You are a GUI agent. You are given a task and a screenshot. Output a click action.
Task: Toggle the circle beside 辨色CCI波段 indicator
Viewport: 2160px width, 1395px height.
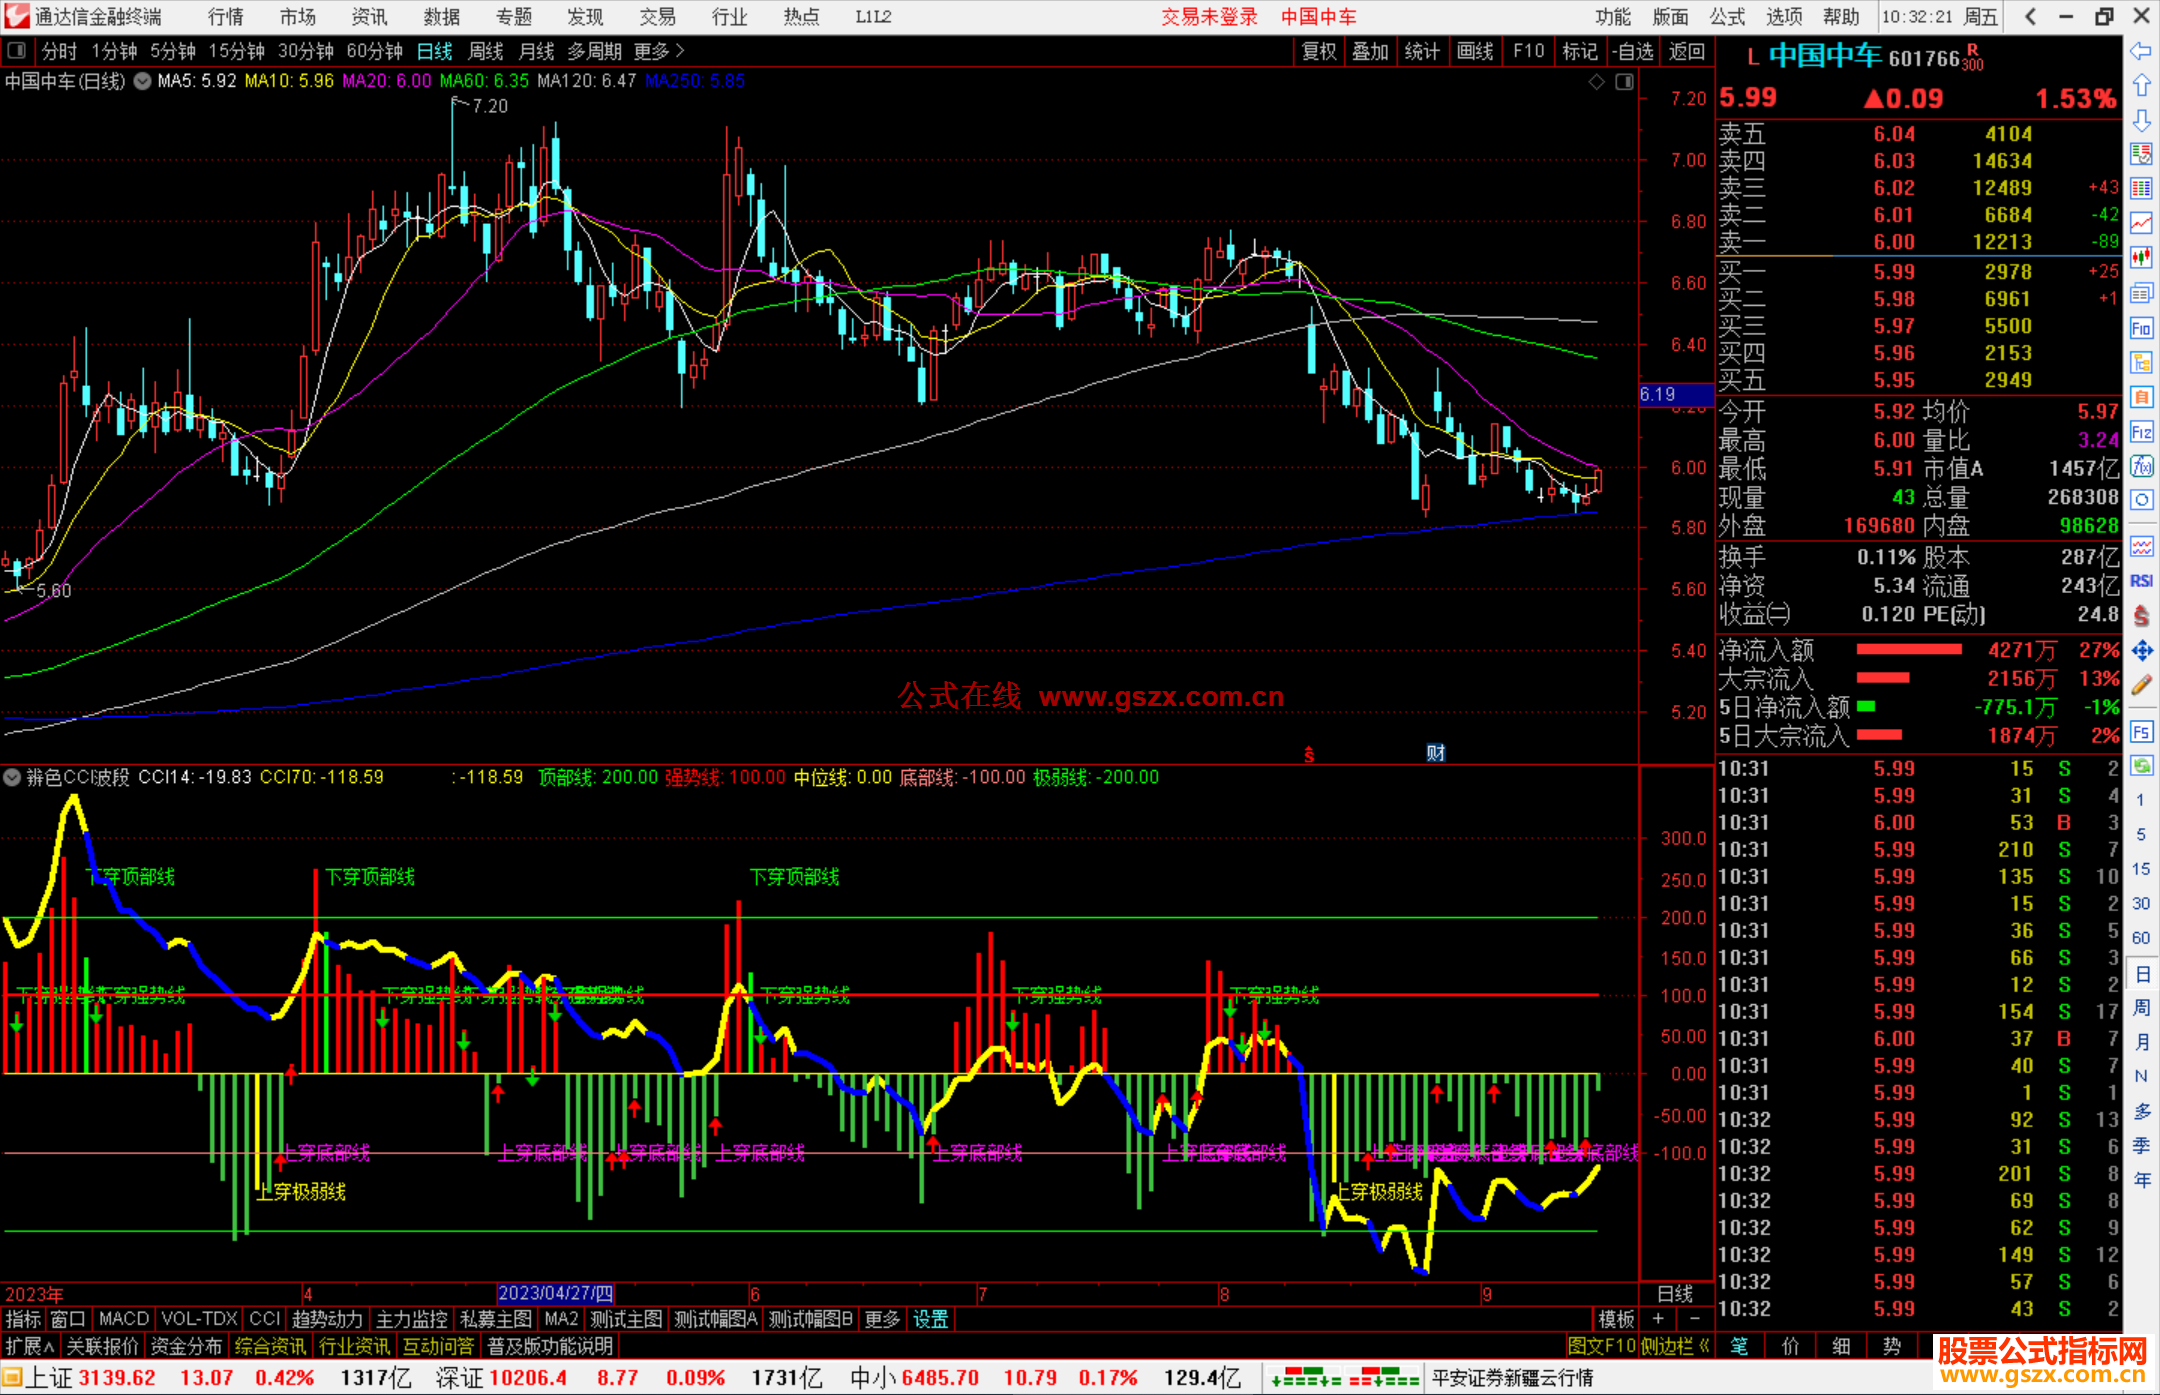click(x=13, y=777)
